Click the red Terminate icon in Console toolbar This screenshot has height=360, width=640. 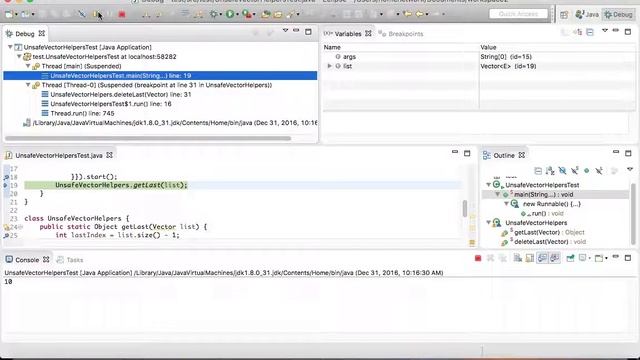pyautogui.click(x=478, y=258)
